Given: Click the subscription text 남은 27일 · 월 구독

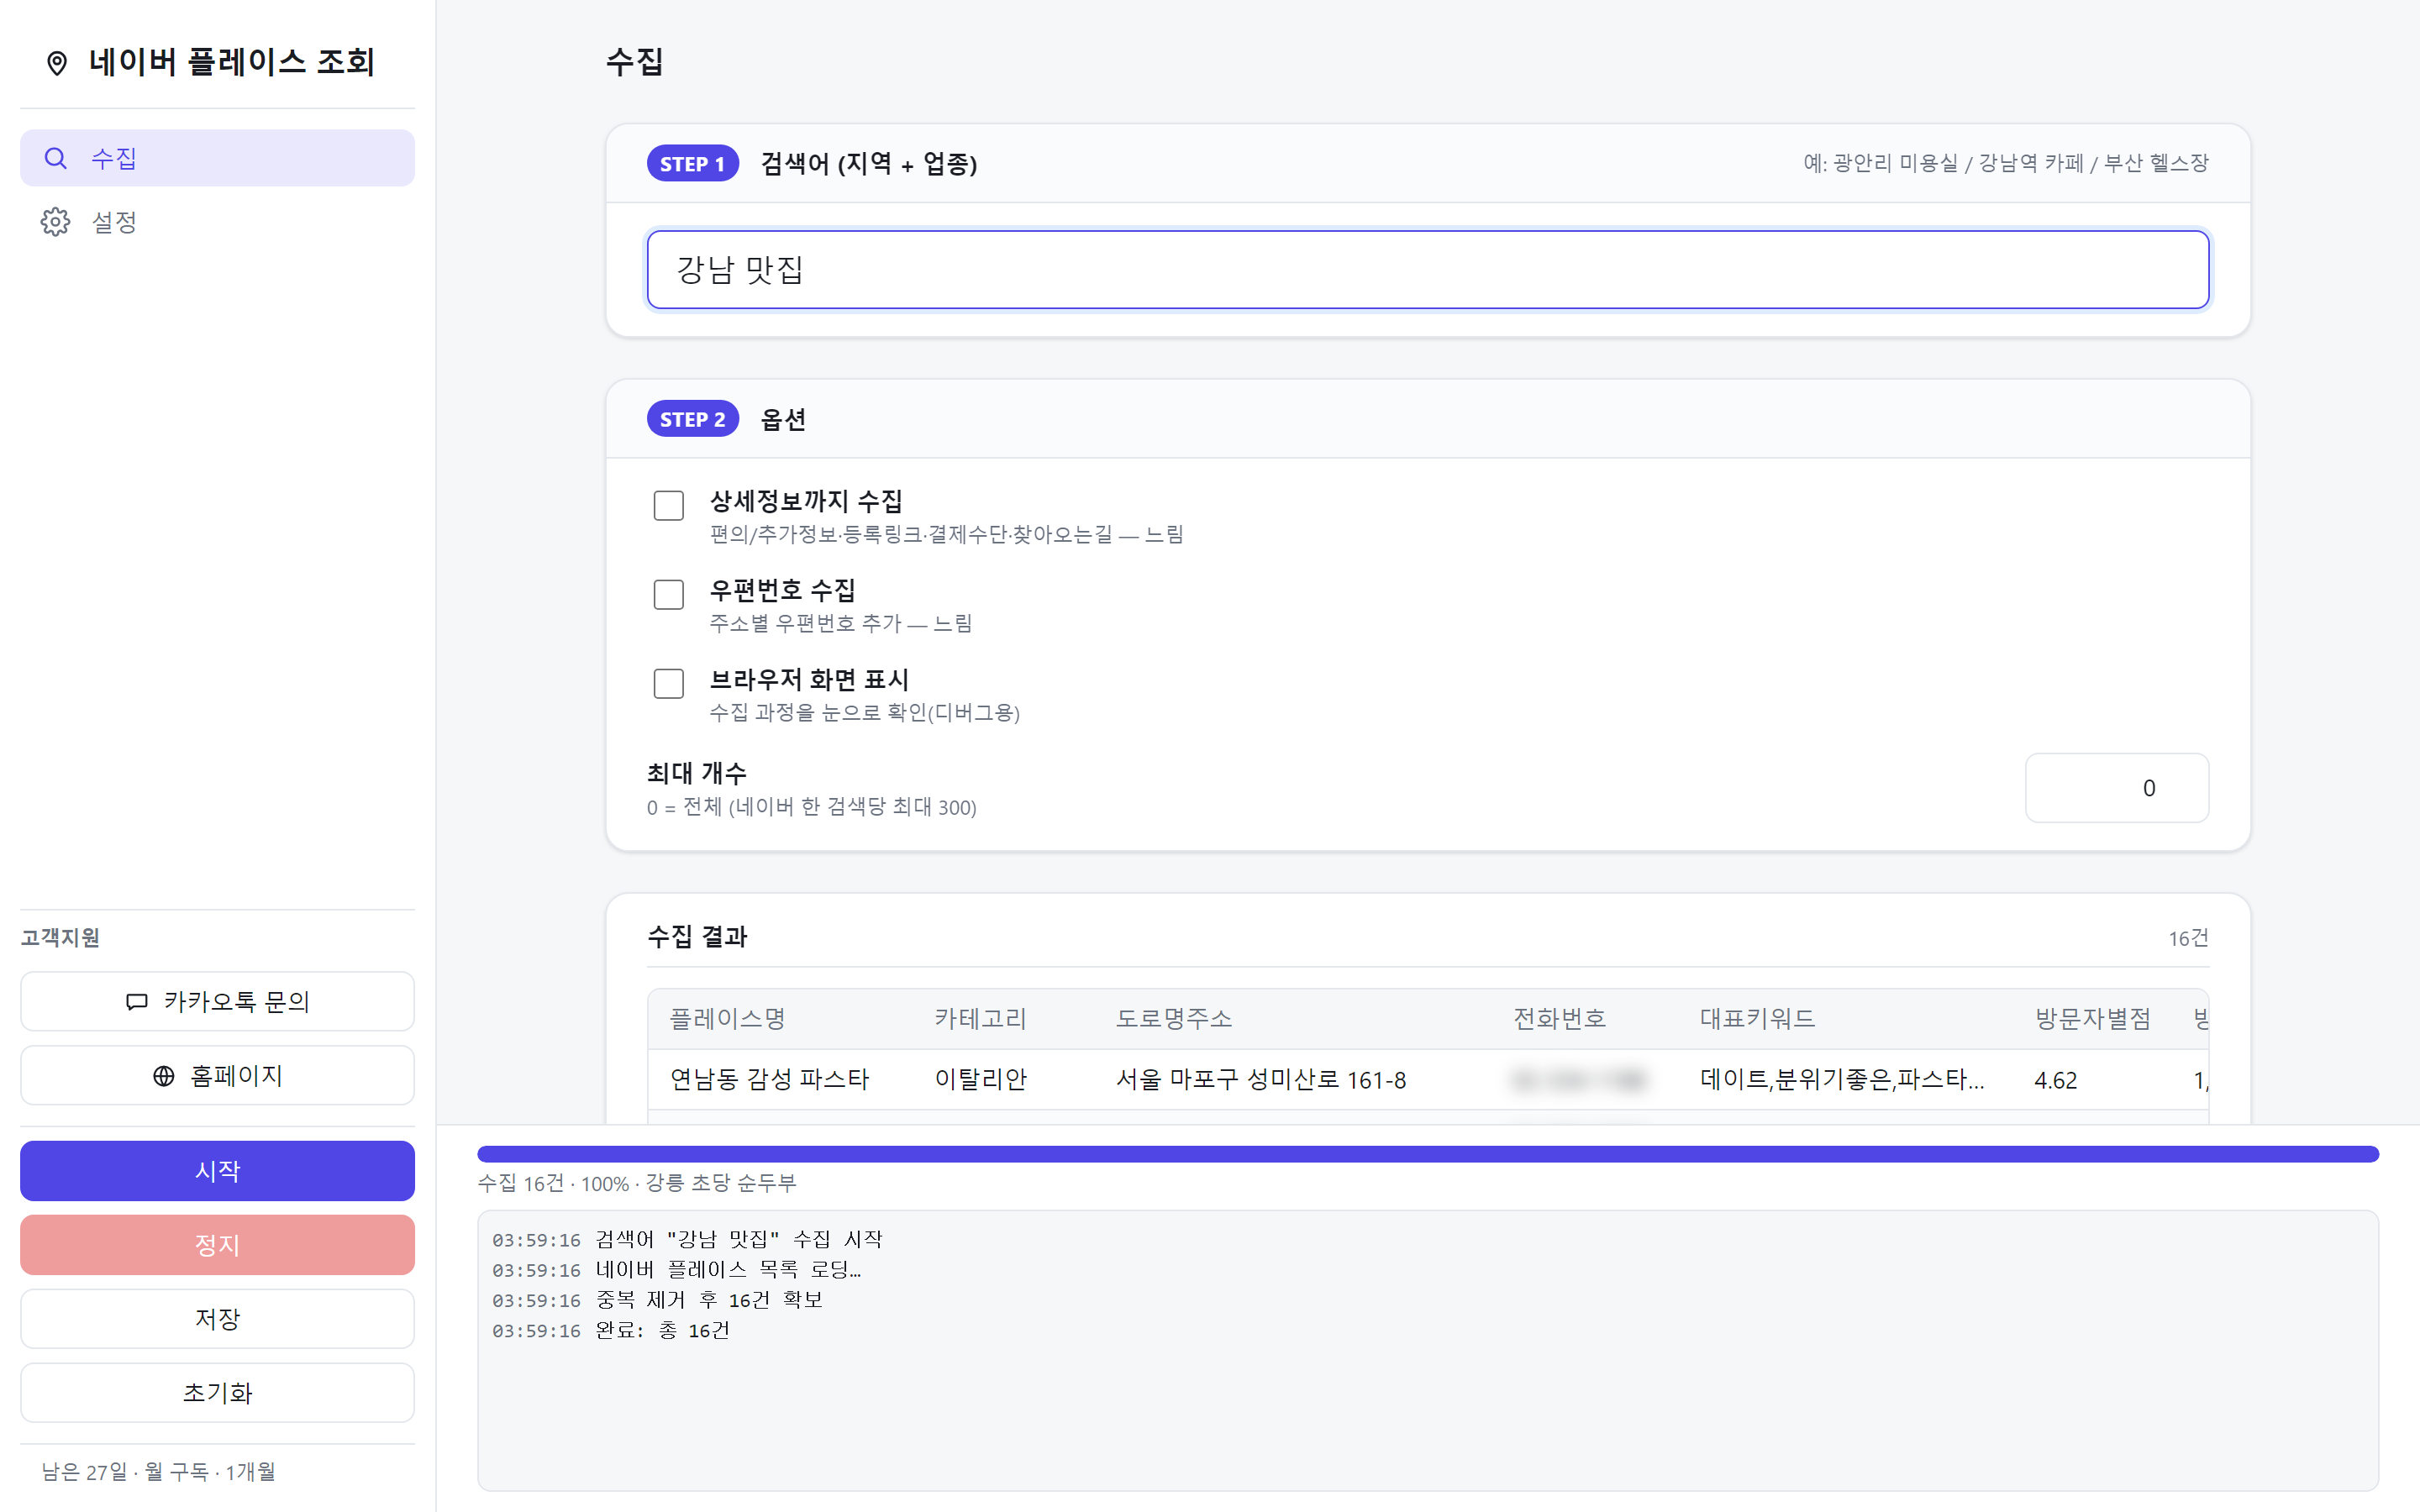Looking at the screenshot, I should click(158, 1471).
